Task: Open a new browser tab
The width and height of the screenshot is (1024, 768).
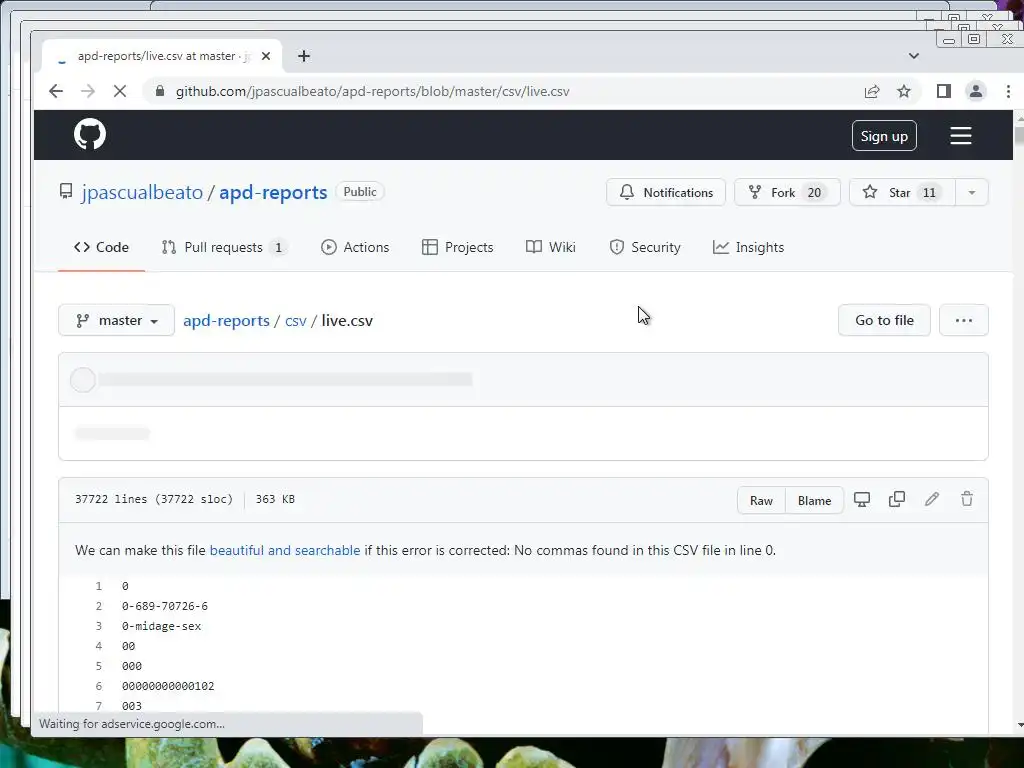Action: click(x=304, y=56)
